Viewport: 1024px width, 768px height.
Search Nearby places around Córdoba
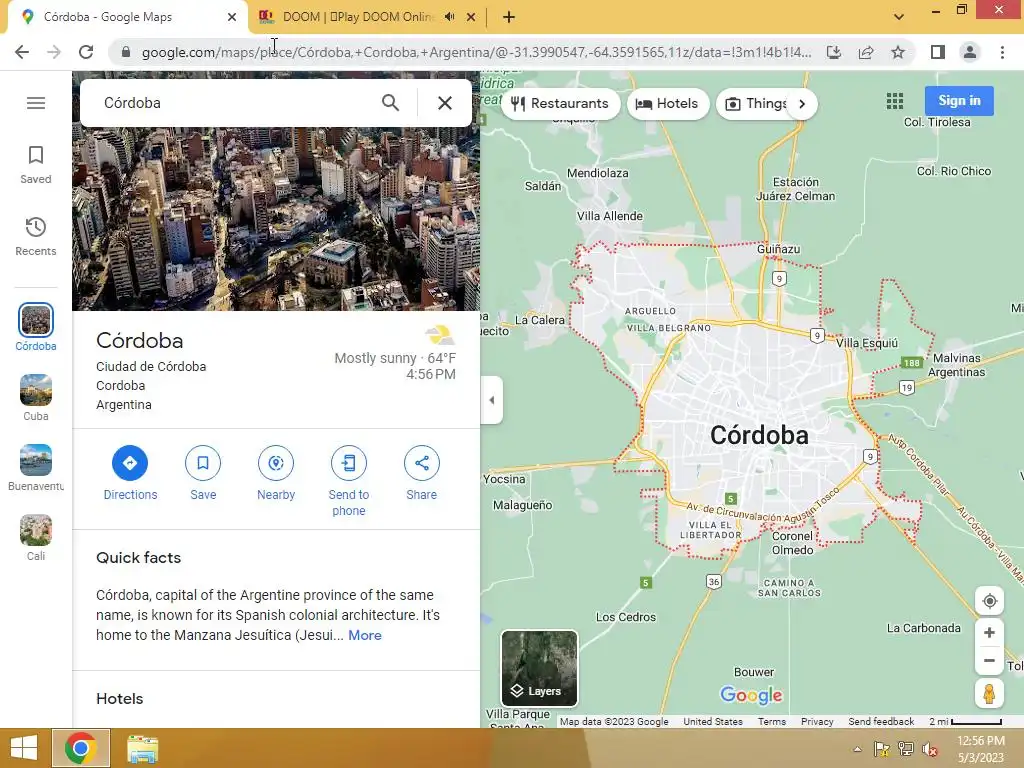276,473
